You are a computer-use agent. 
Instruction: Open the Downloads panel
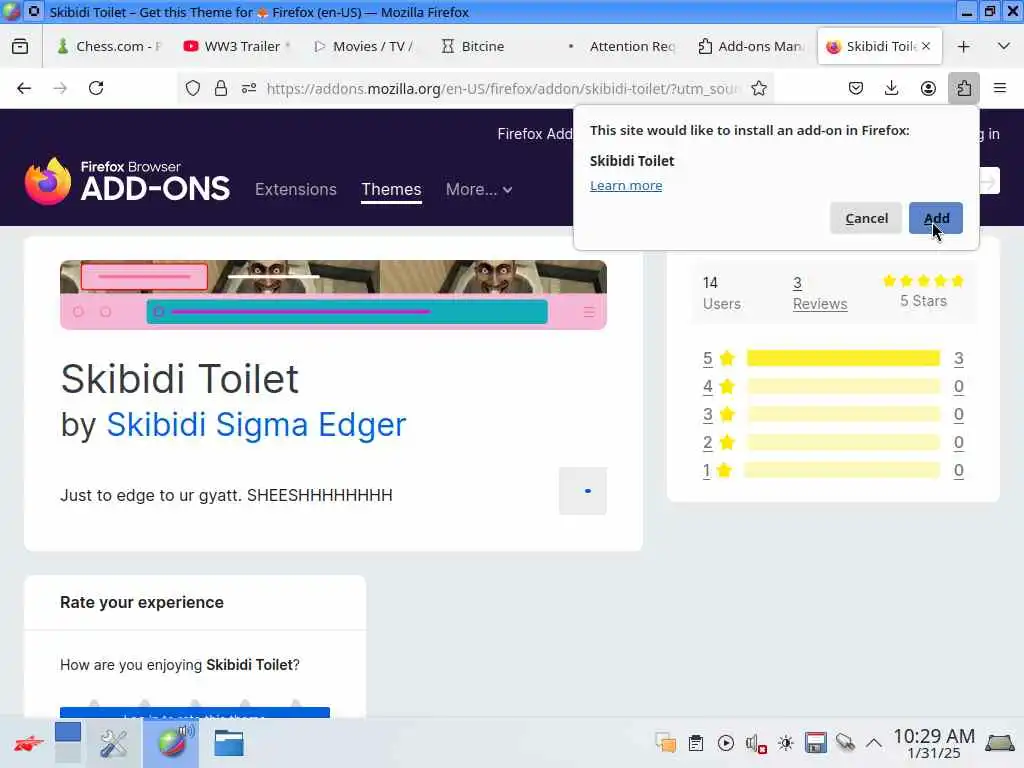point(891,88)
